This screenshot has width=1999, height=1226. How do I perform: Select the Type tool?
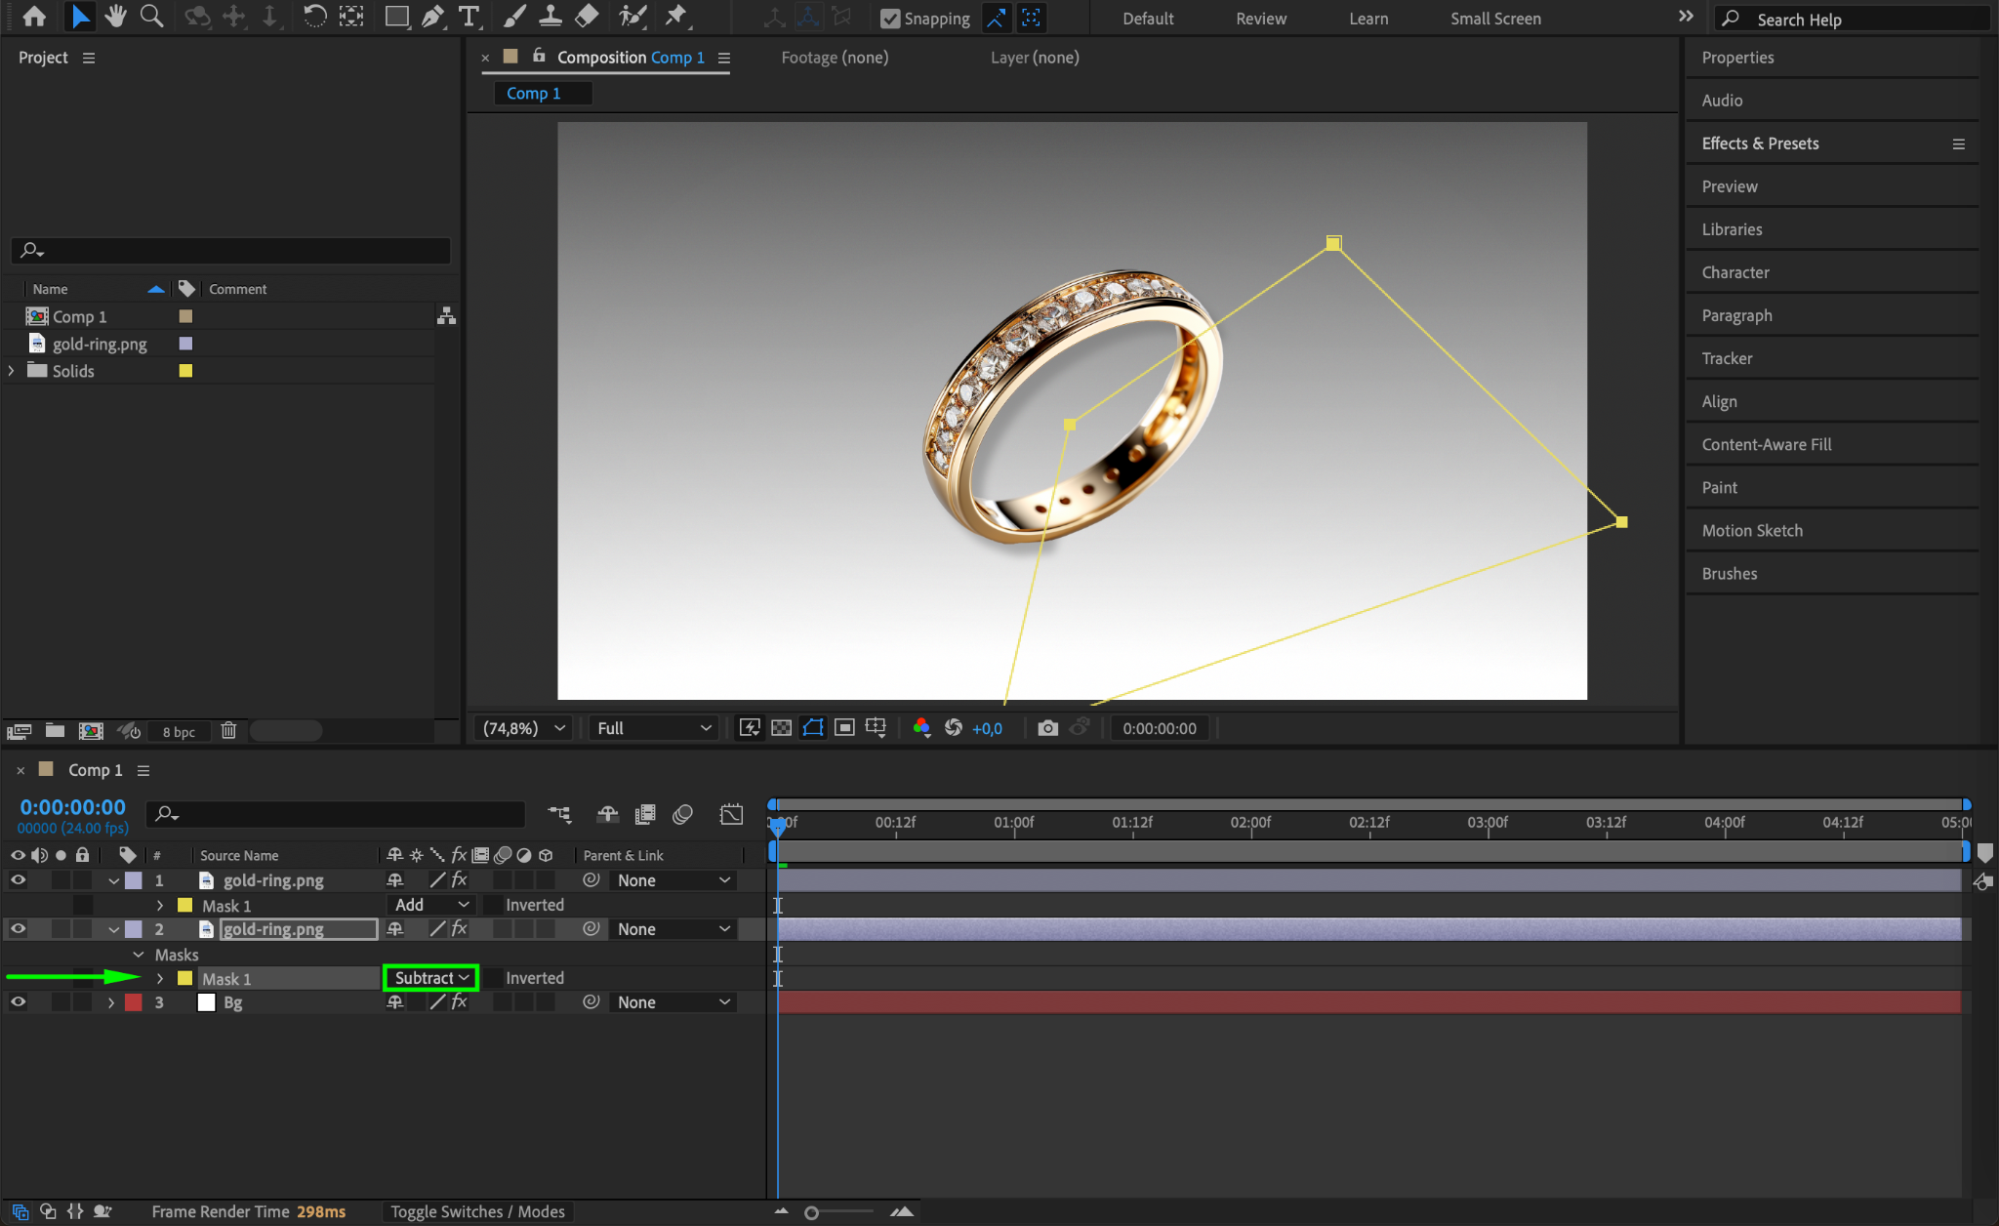click(x=468, y=17)
